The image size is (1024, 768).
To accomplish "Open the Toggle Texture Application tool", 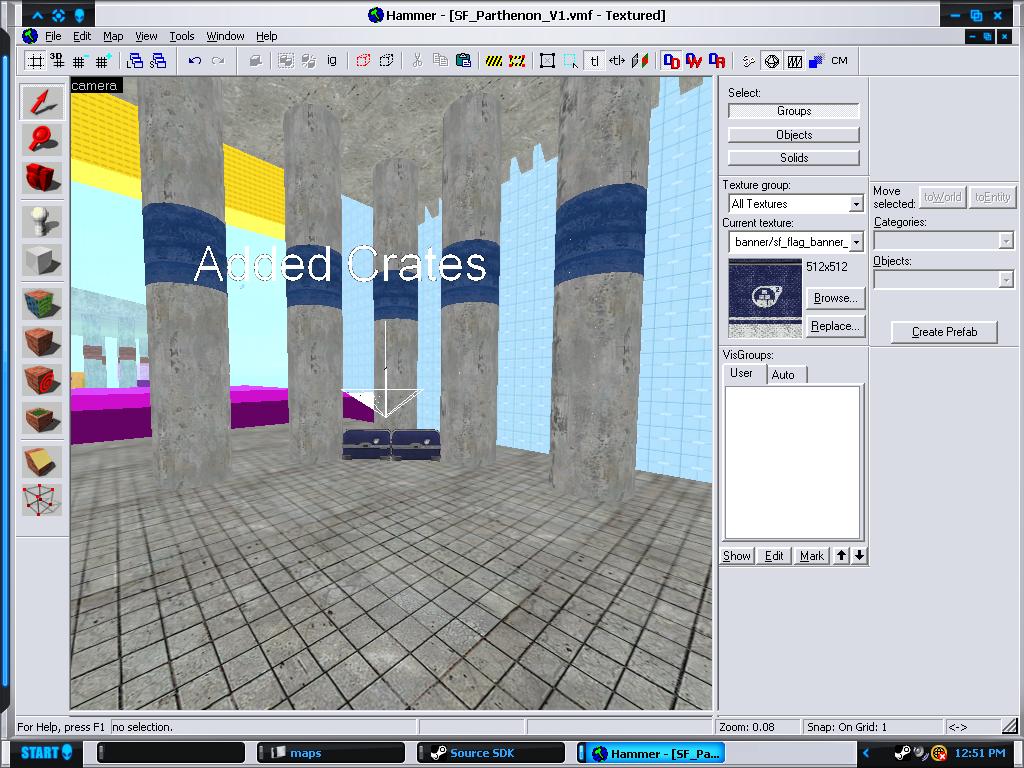I will pyautogui.click(x=42, y=303).
